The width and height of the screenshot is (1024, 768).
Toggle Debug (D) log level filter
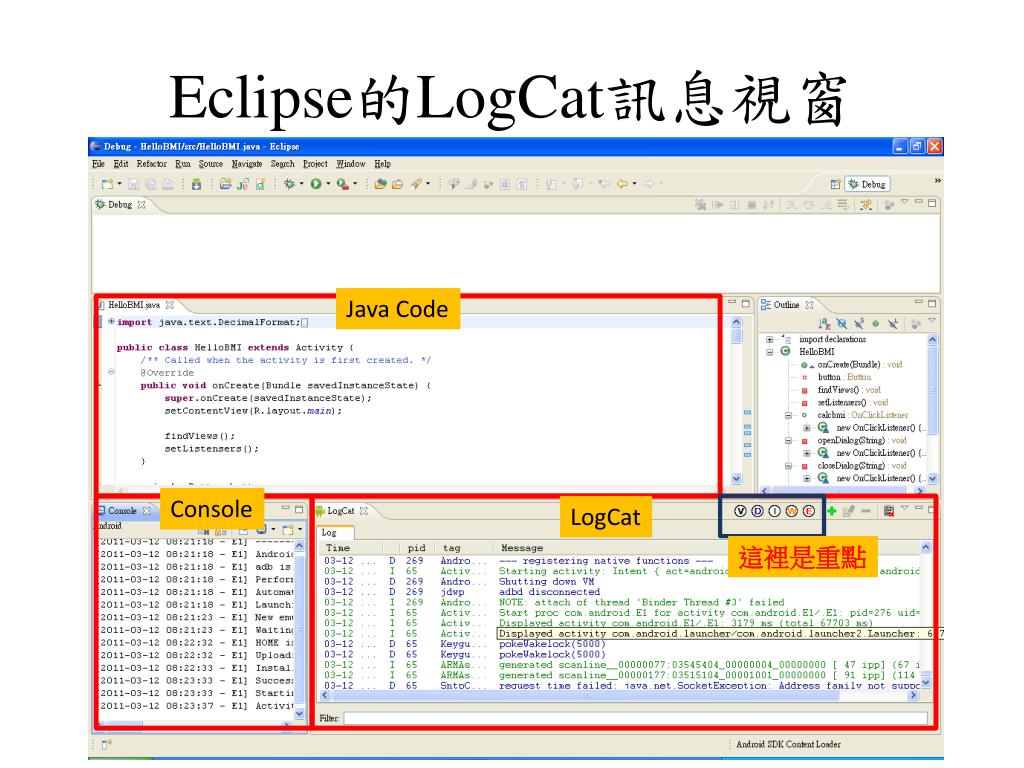click(x=757, y=511)
